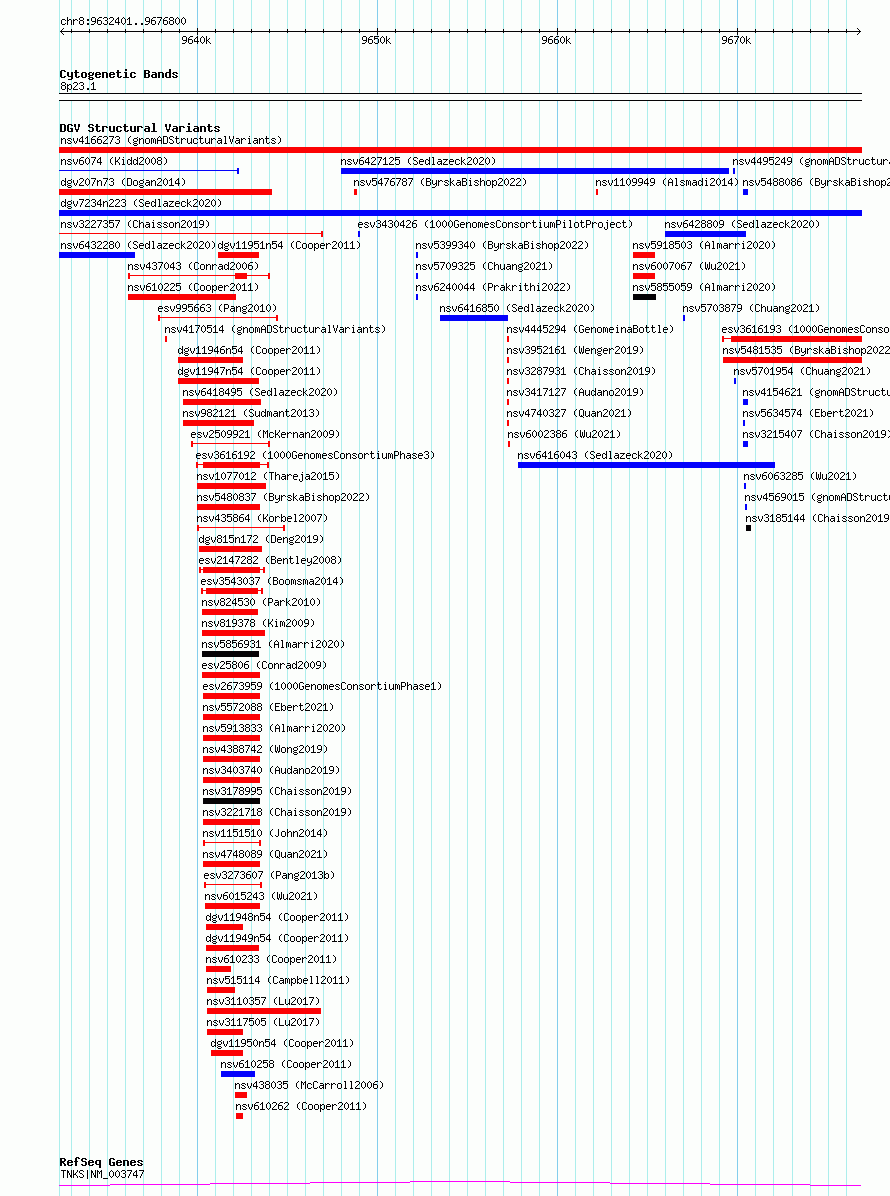890x1196 pixels.
Task: Open nsv4388742 (Wong2019) variant
Action: coord(265,750)
